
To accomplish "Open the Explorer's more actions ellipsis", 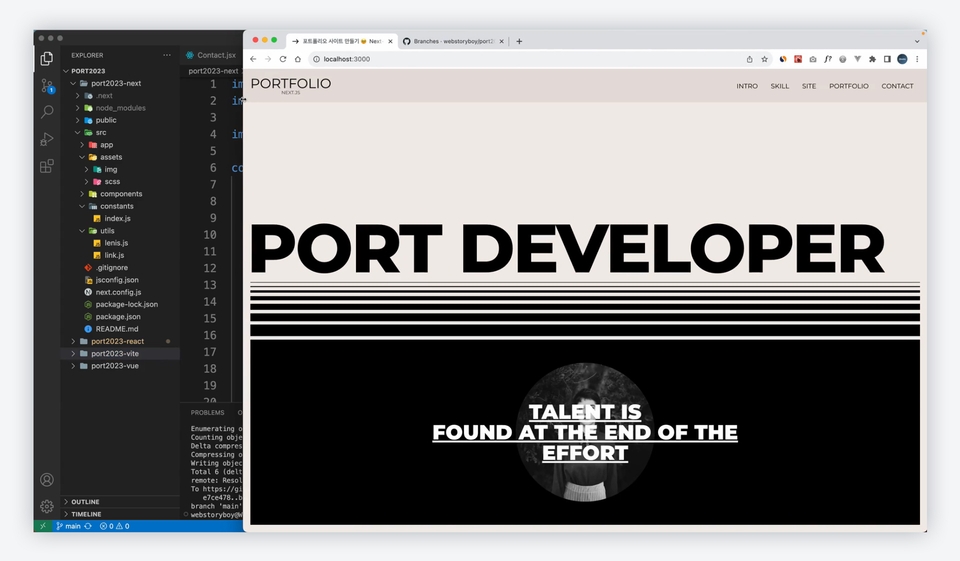I will pos(167,55).
